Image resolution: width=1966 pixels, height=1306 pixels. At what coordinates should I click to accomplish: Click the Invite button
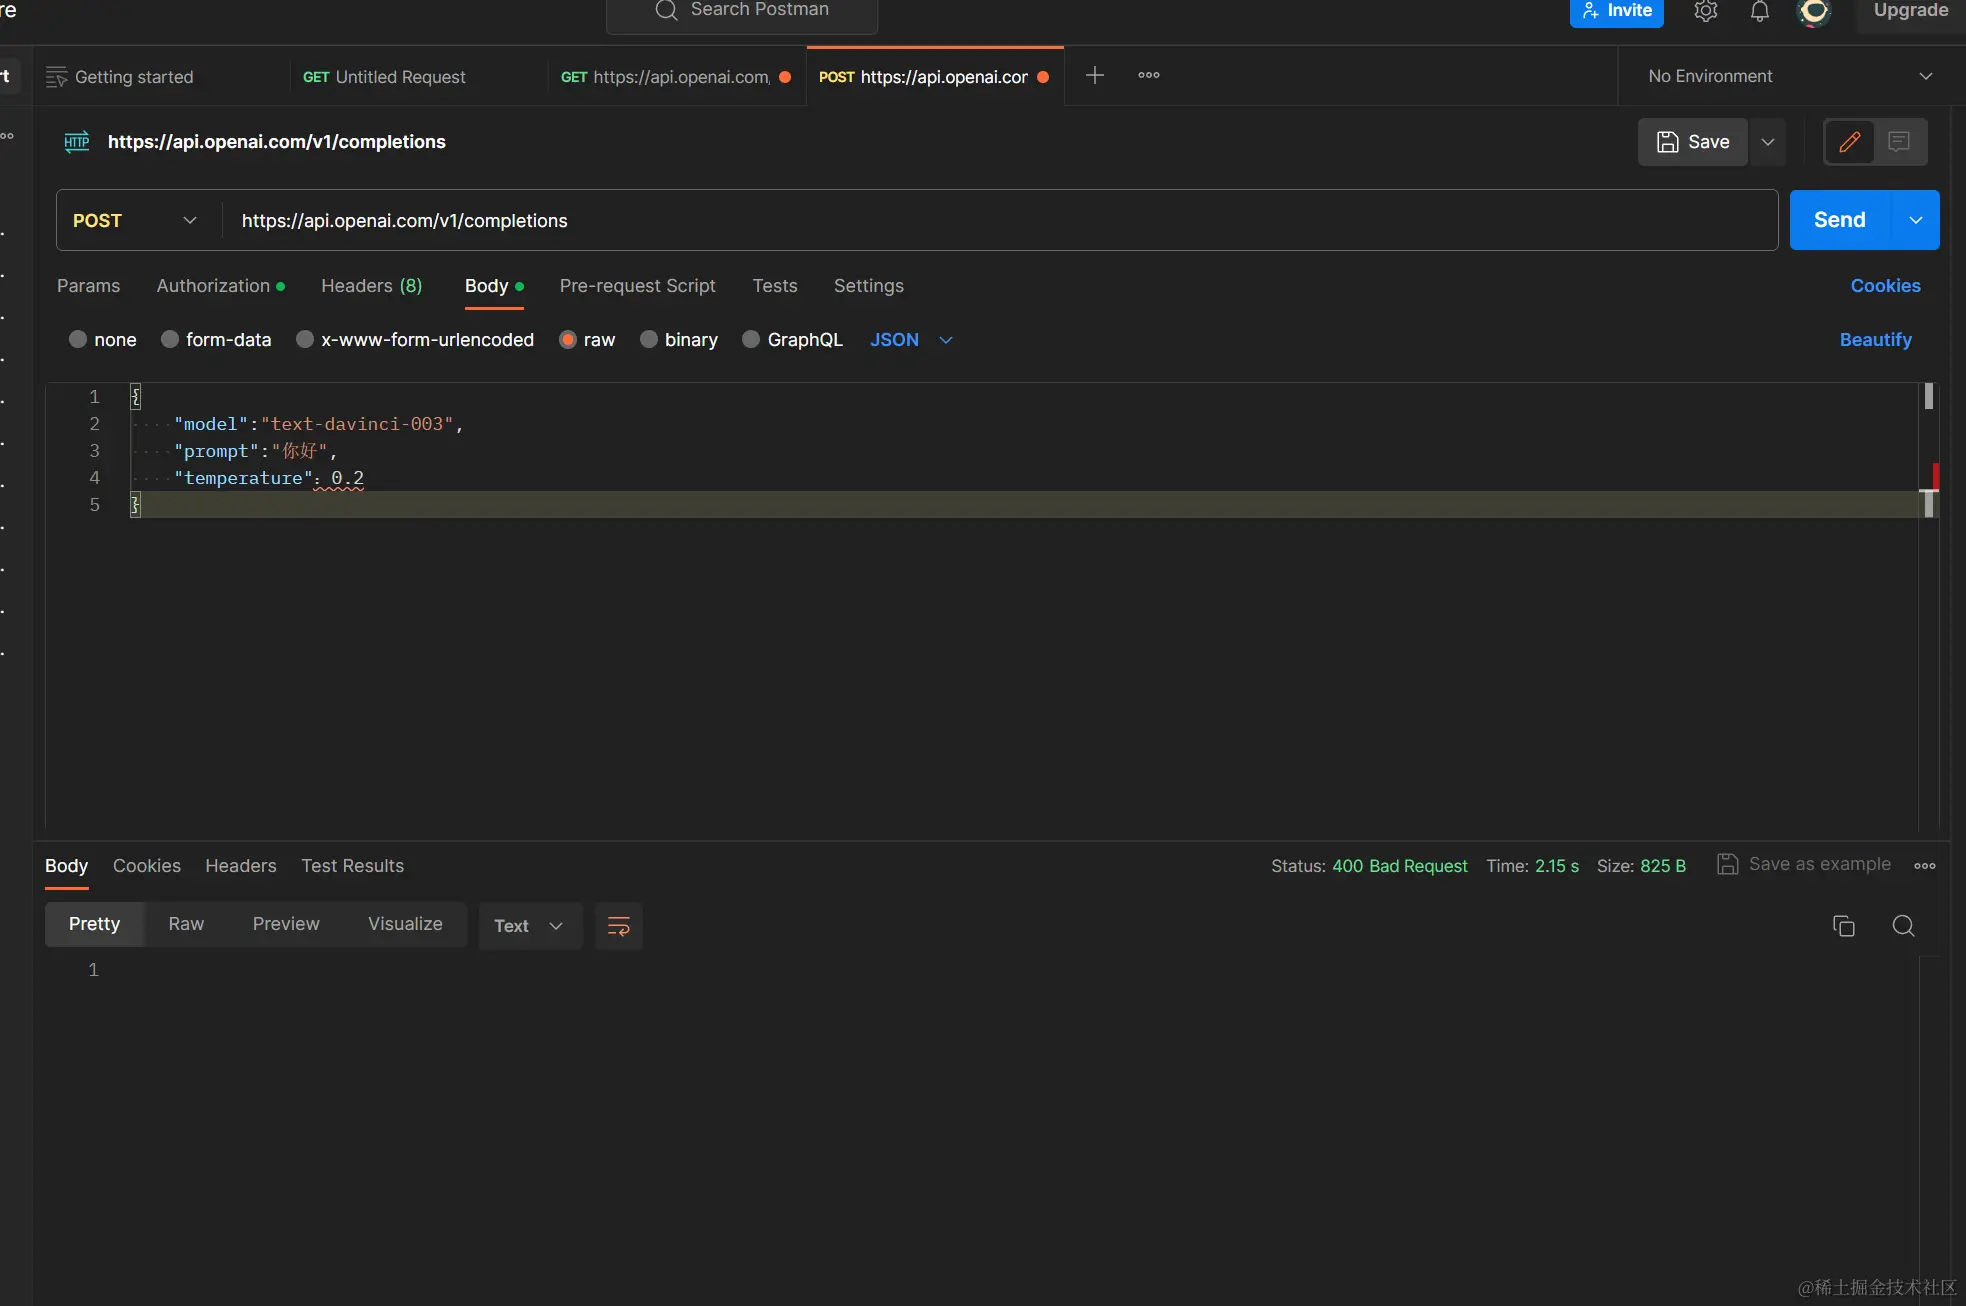(x=1616, y=11)
